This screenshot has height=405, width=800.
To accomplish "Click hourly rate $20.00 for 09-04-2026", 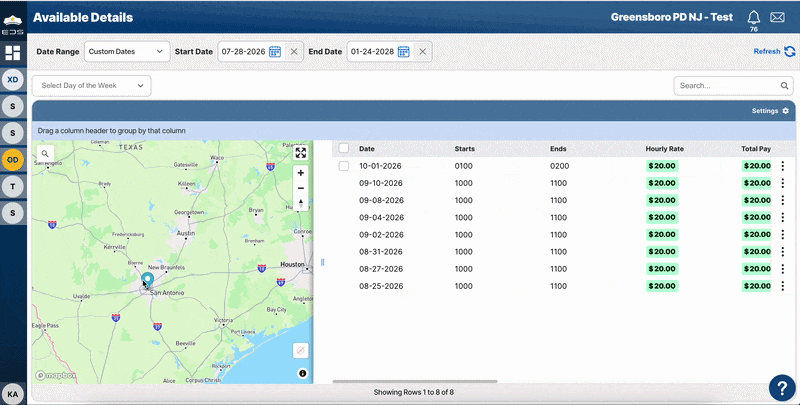I will (662, 217).
